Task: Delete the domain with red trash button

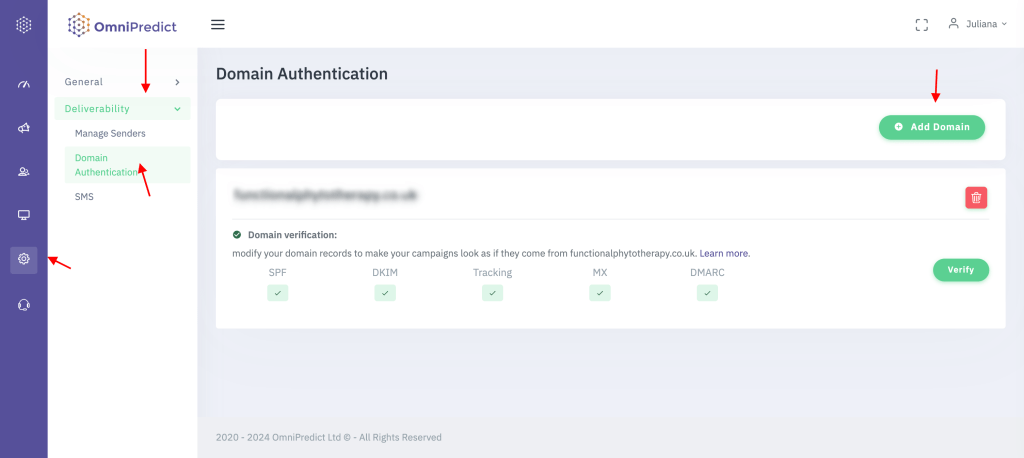Action: (x=976, y=198)
